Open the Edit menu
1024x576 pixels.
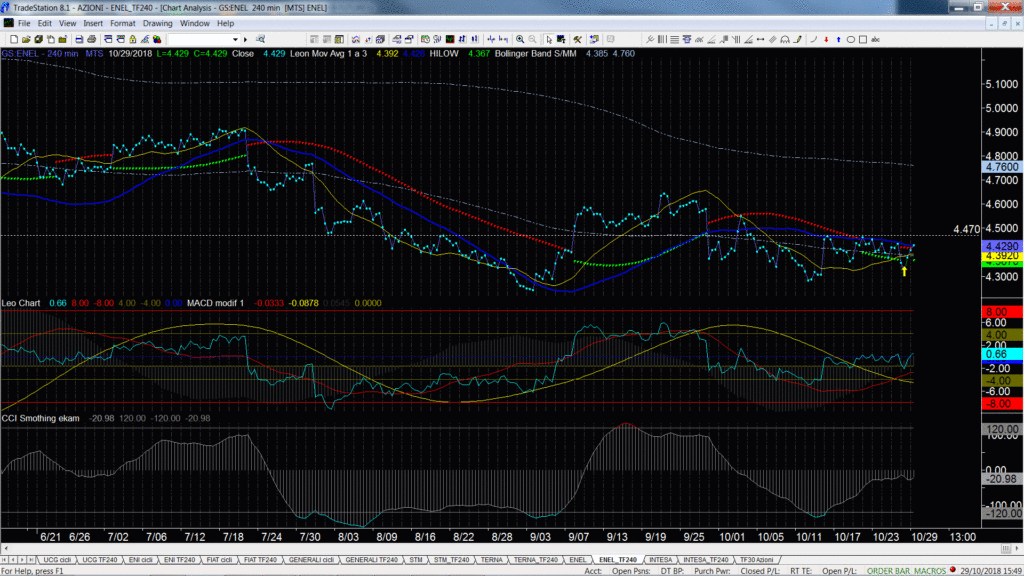point(44,24)
